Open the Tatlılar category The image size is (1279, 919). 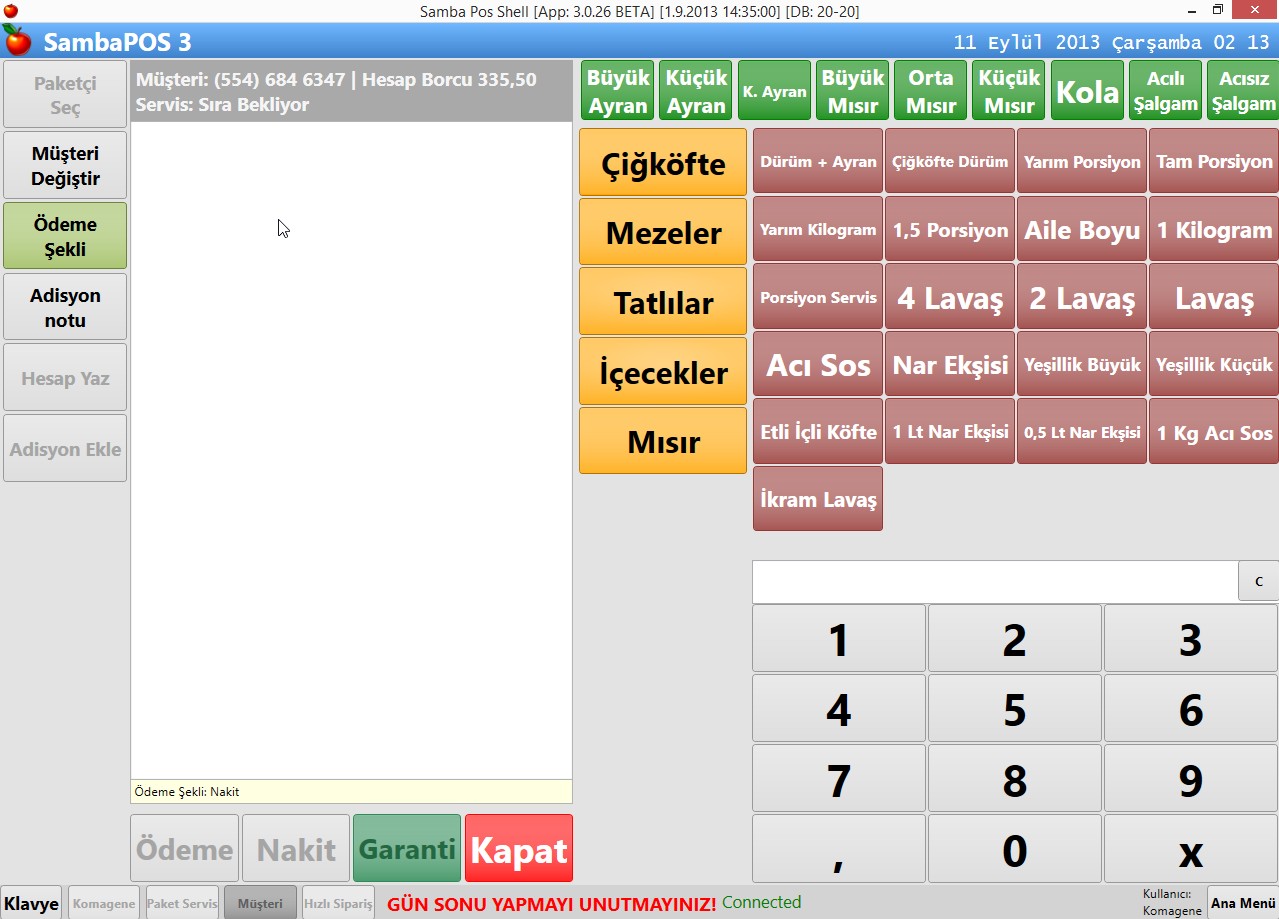pos(663,302)
